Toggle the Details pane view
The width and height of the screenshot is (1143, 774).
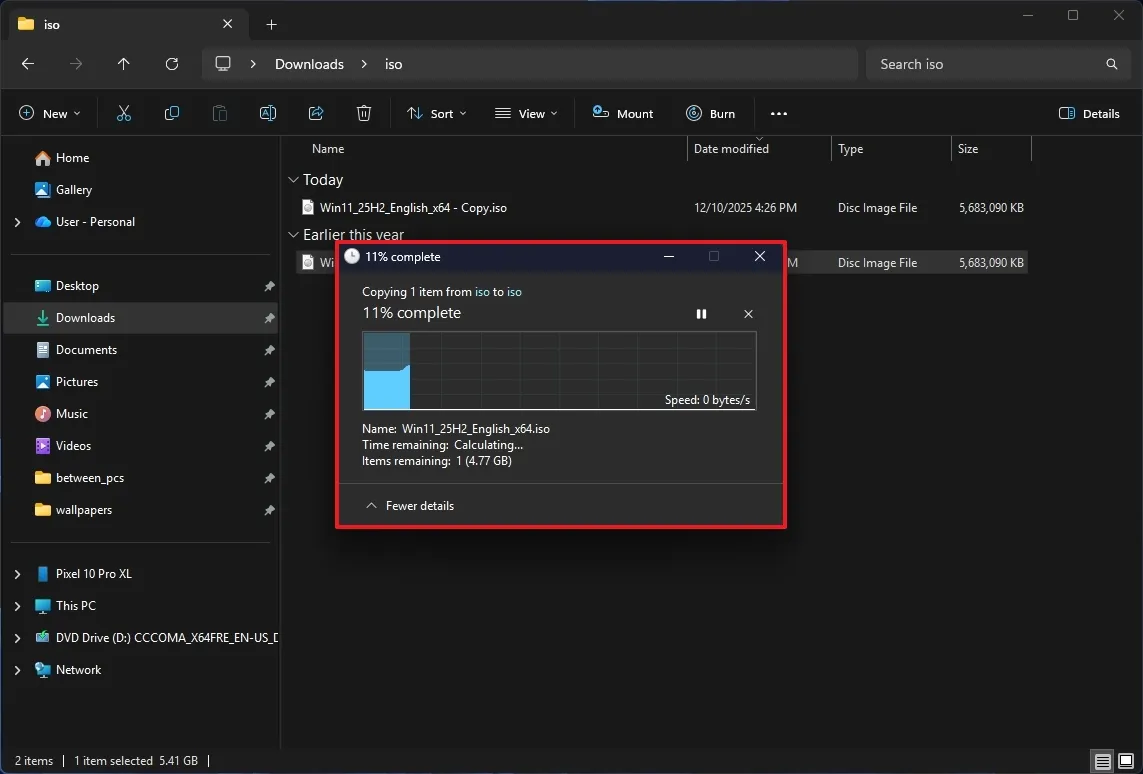click(x=1089, y=113)
